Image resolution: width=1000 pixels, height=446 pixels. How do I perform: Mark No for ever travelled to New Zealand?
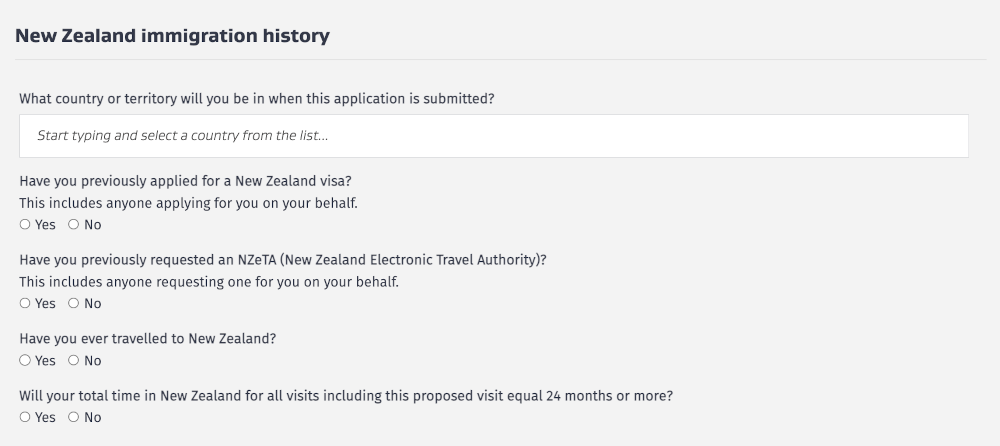73,361
